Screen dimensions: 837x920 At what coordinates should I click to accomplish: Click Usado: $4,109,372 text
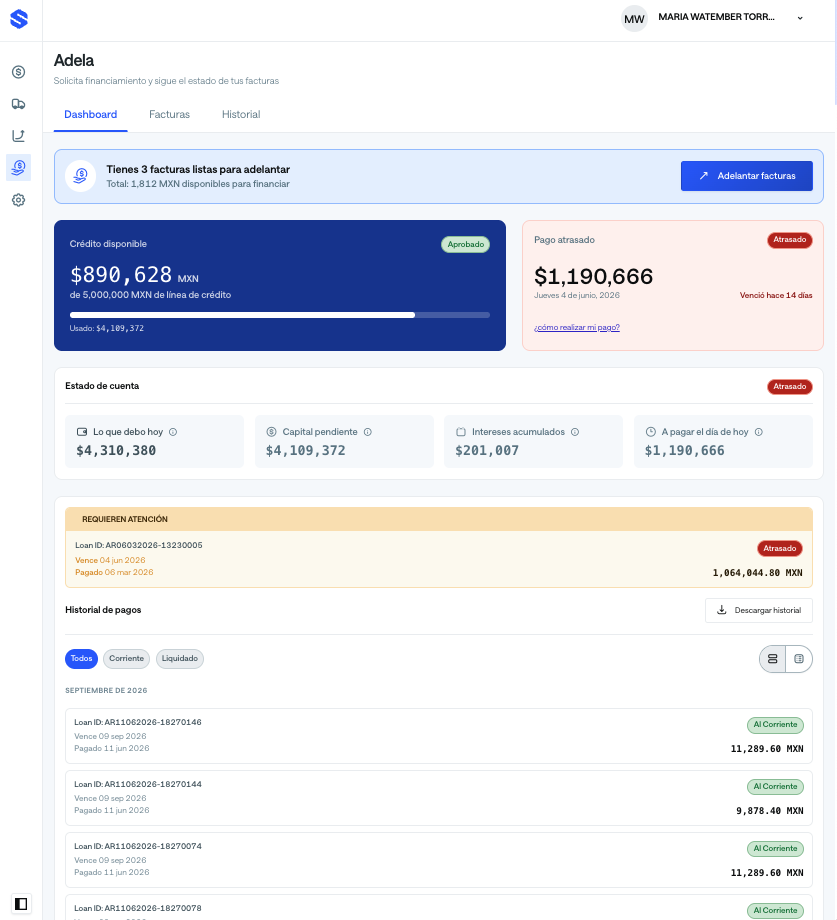coord(107,329)
